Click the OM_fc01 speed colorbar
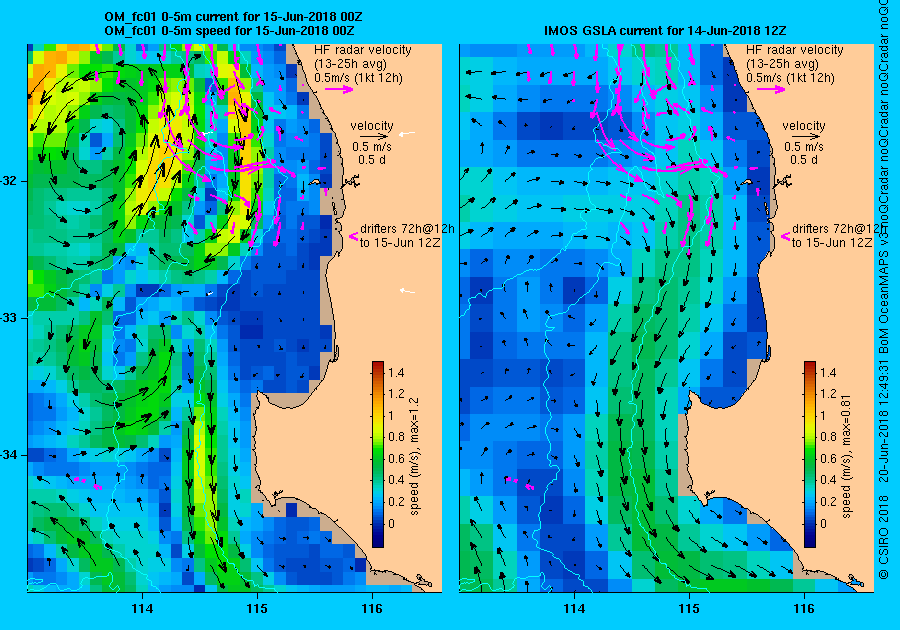Viewport: 900px width, 630px height. pyautogui.click(x=378, y=454)
